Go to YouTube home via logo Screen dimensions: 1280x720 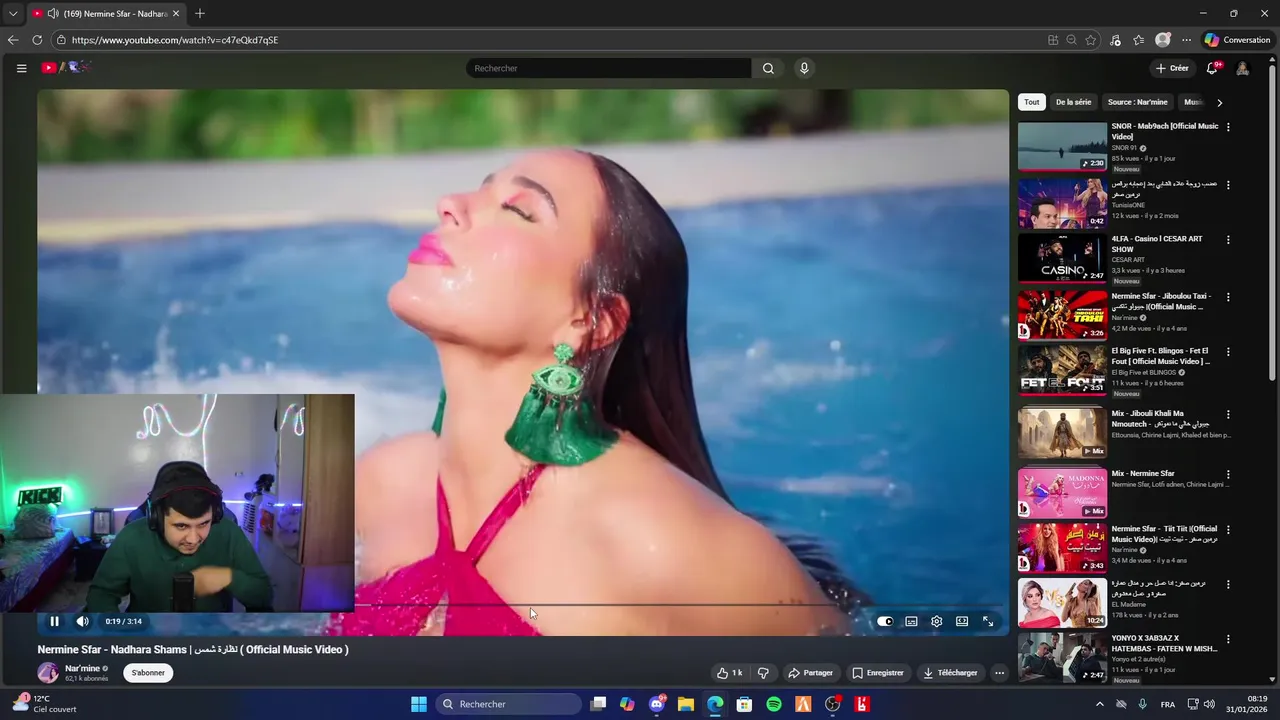click(x=66, y=68)
